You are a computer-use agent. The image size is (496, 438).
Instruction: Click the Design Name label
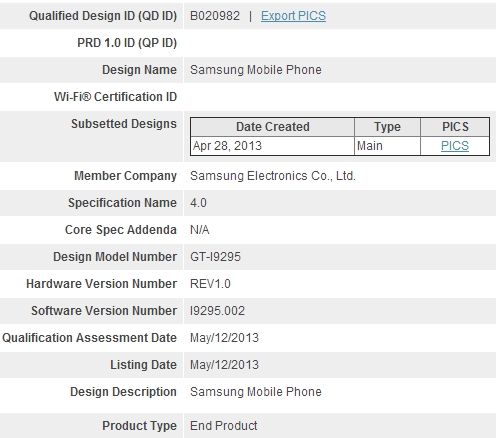tap(139, 70)
